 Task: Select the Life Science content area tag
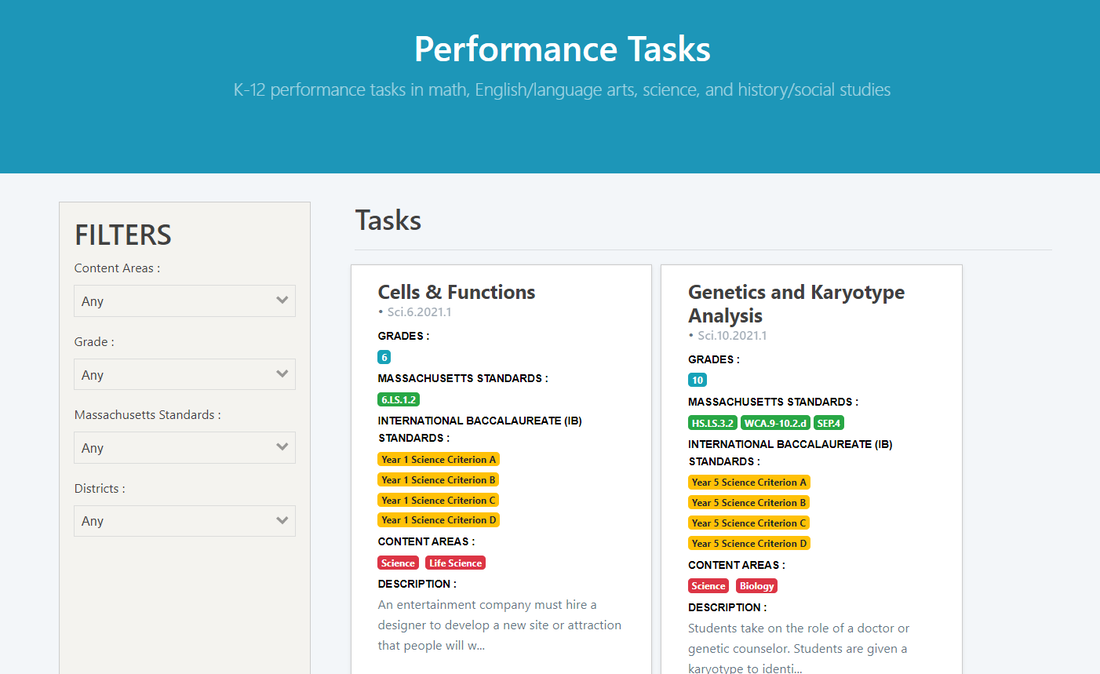tap(455, 563)
